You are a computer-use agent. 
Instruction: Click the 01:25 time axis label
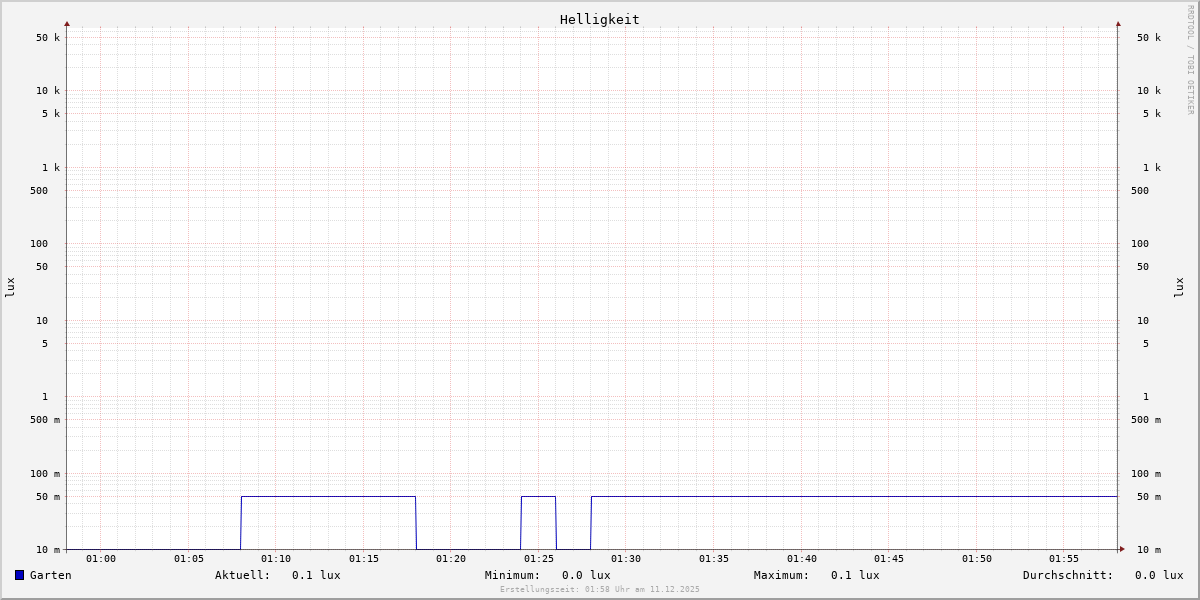click(x=539, y=559)
